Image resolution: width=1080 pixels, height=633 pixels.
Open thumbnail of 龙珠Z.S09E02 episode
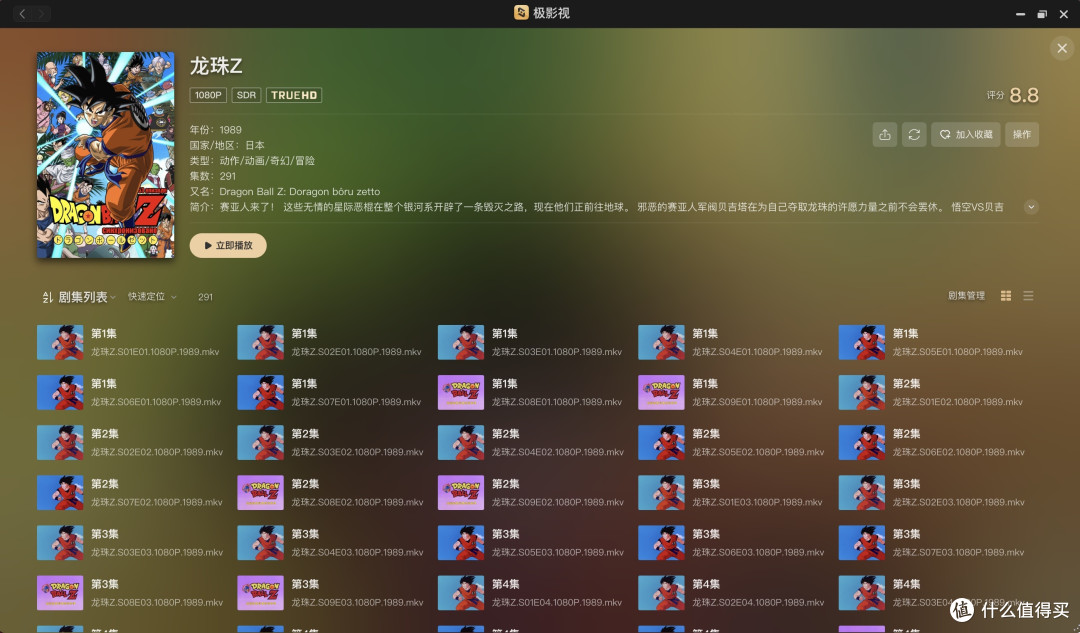click(x=461, y=492)
